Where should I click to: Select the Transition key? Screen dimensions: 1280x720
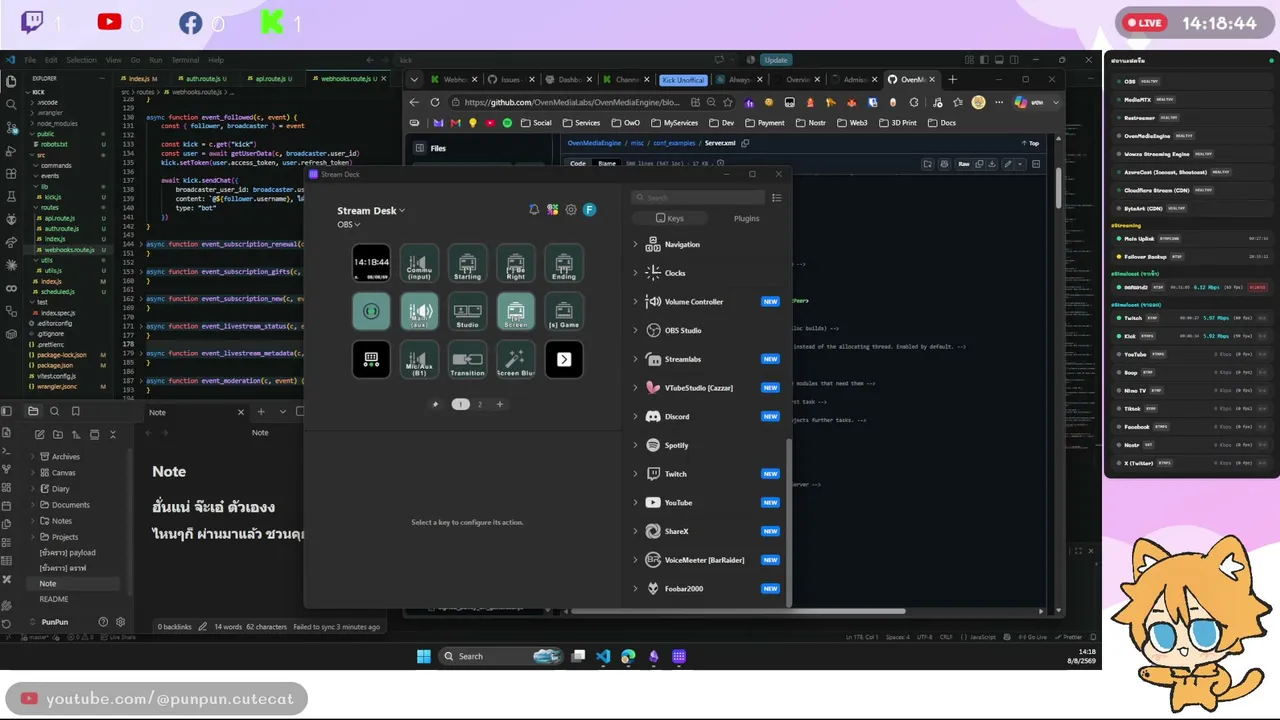pos(467,359)
